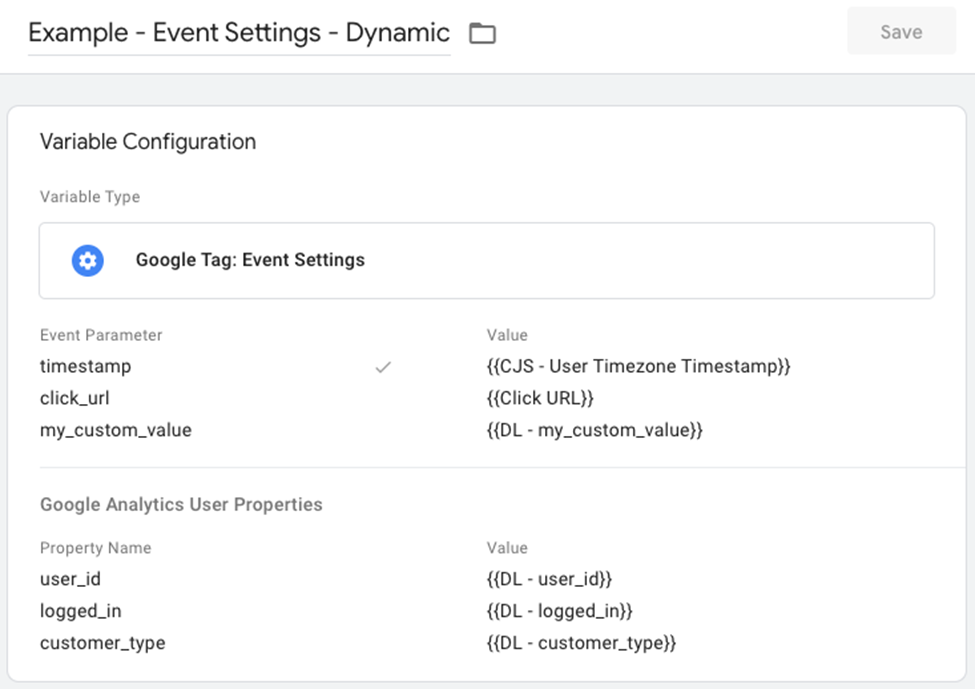975x689 pixels.
Task: Edit the variable name title field
Action: (x=239, y=33)
